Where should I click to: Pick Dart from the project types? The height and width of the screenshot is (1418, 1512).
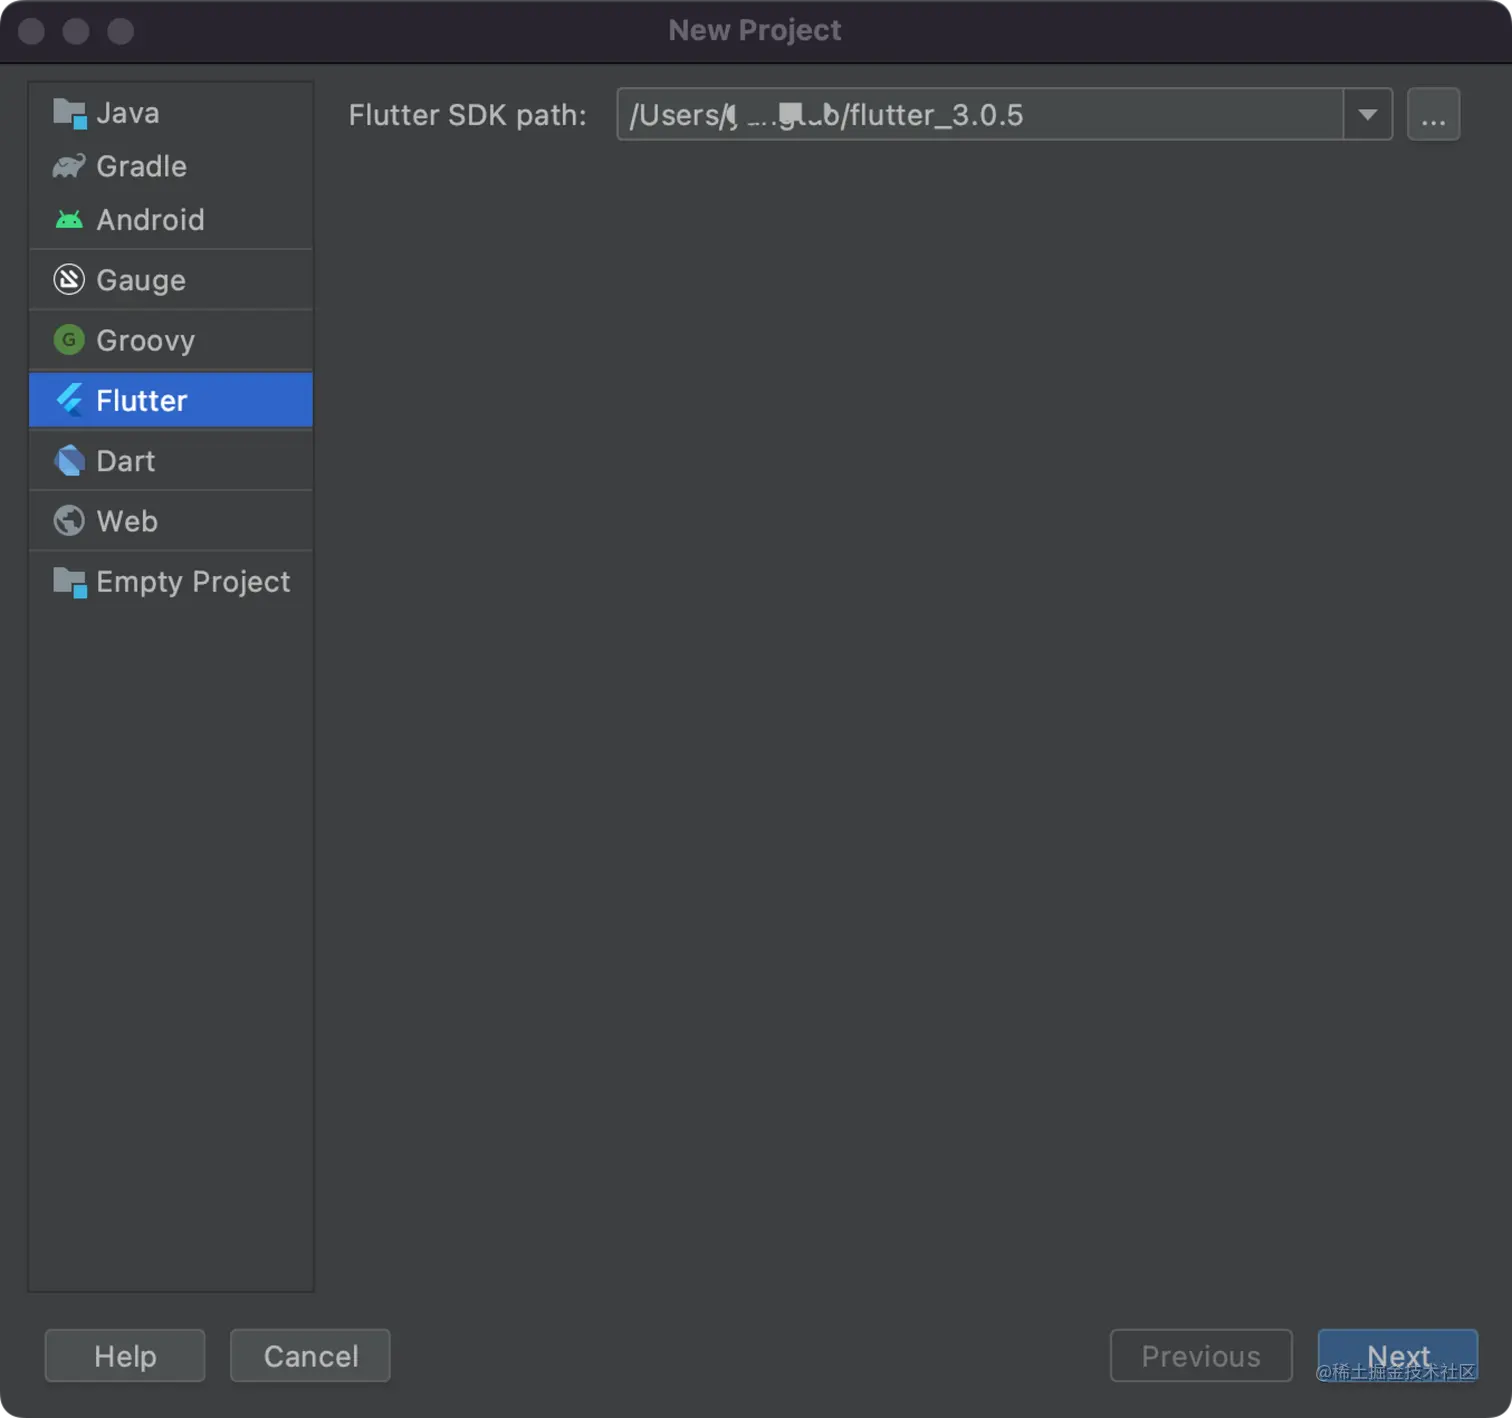pos(171,461)
